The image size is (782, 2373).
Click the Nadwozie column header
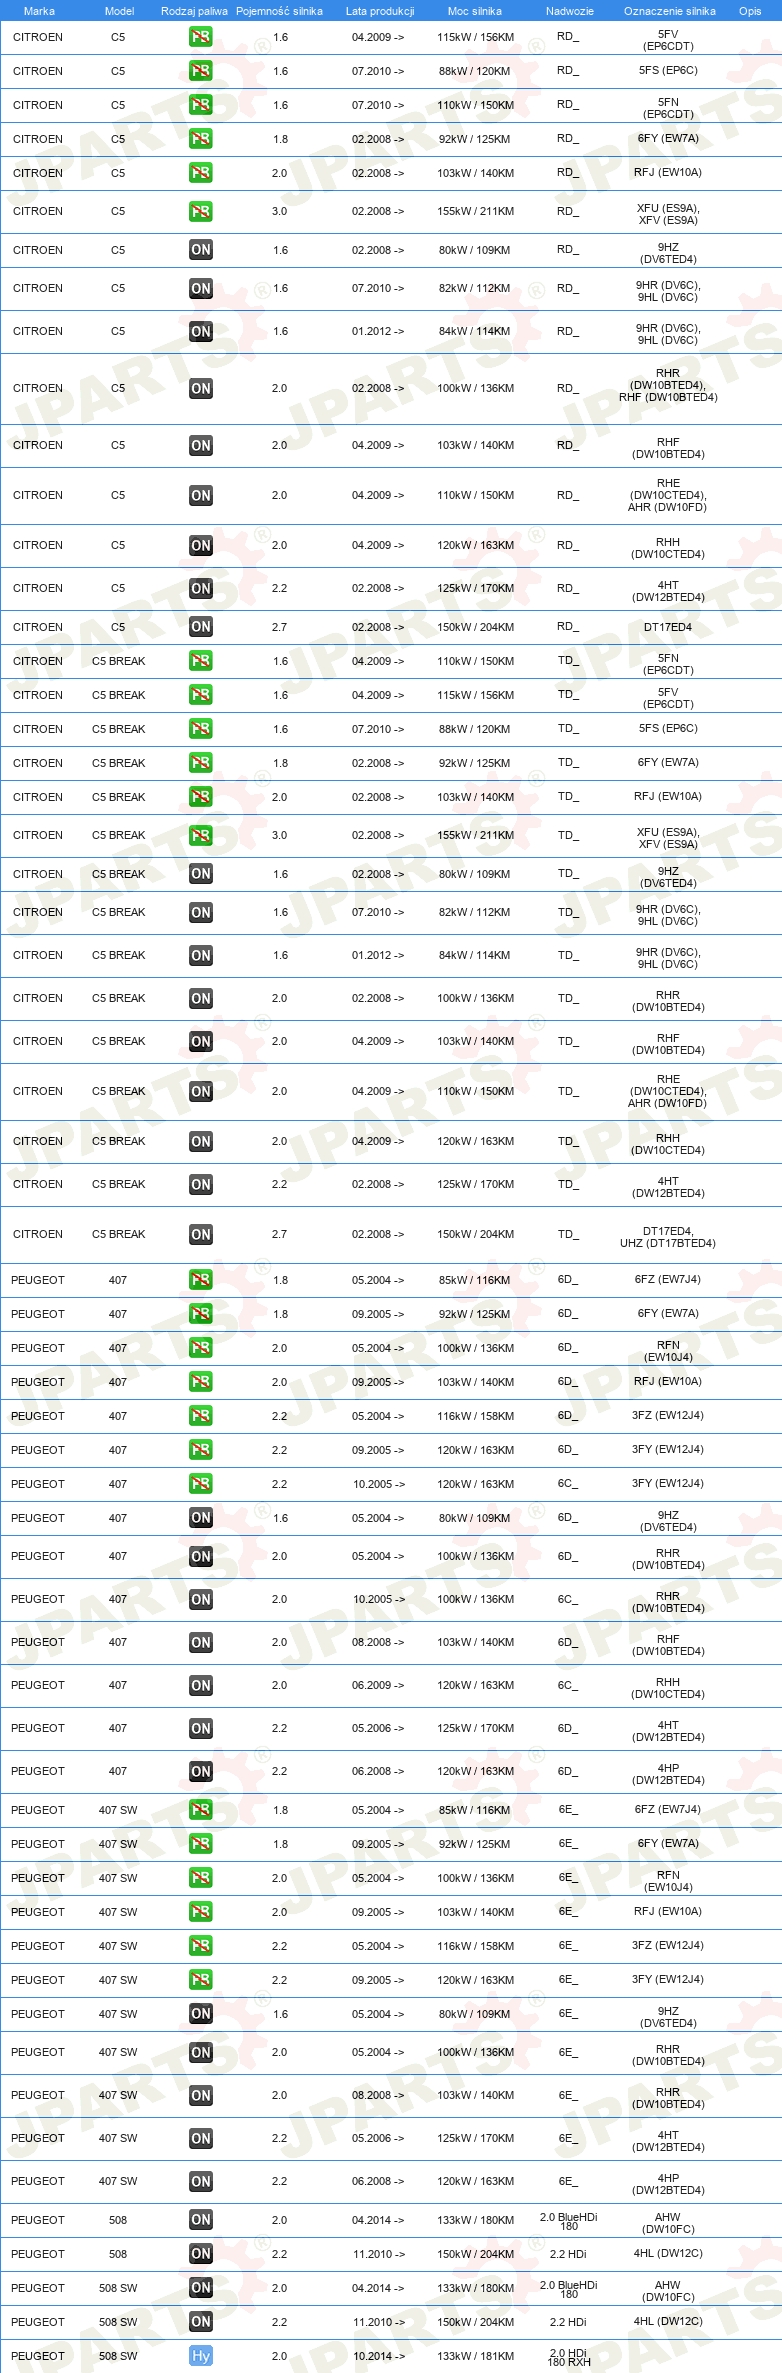click(570, 11)
